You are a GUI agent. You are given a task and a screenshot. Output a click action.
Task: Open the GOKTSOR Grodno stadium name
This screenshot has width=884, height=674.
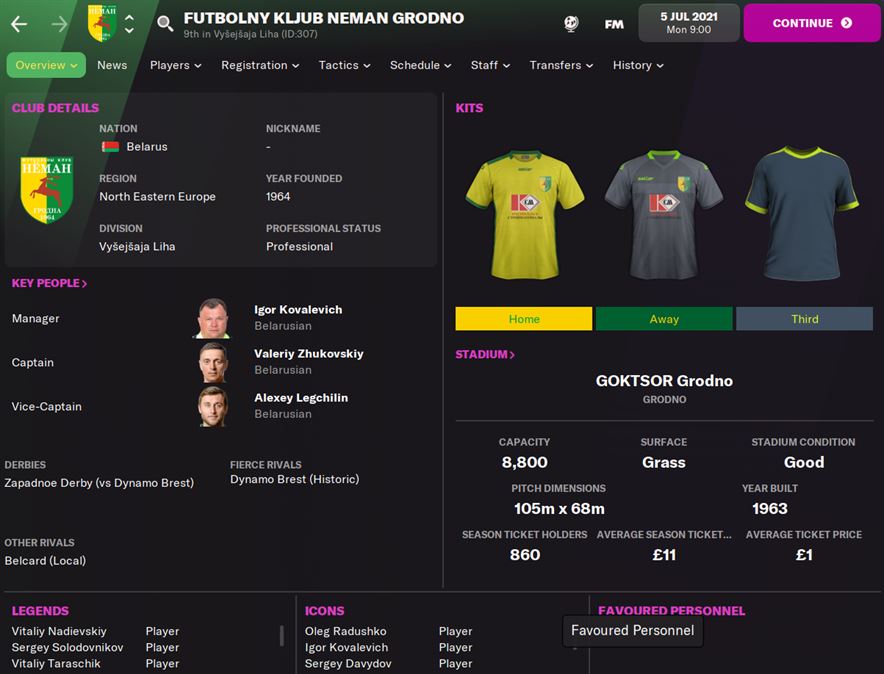[664, 381]
